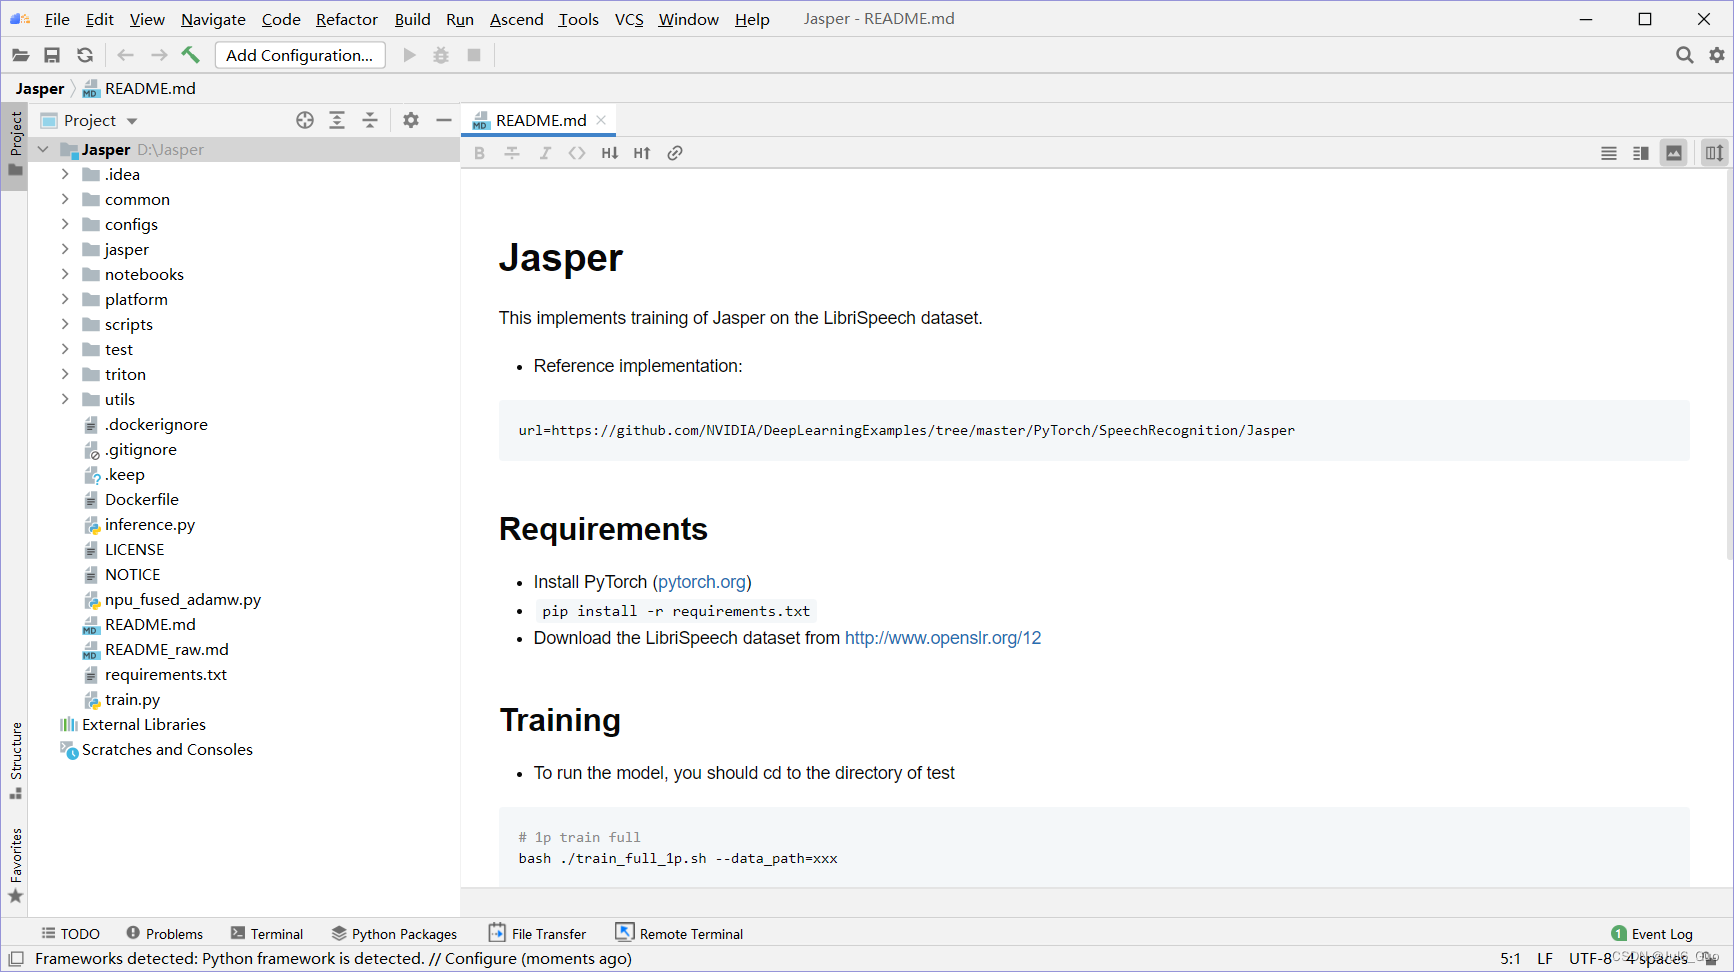Expand the common folder
This screenshot has height=972, width=1734.
tap(65, 199)
